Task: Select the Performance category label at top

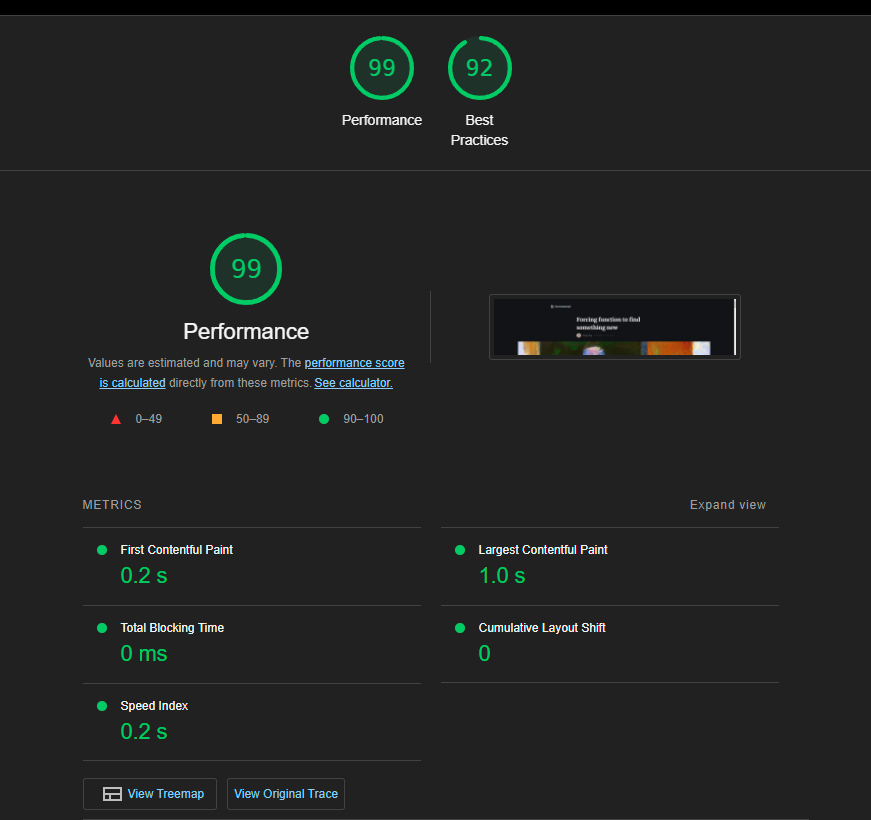Action: 382,120
